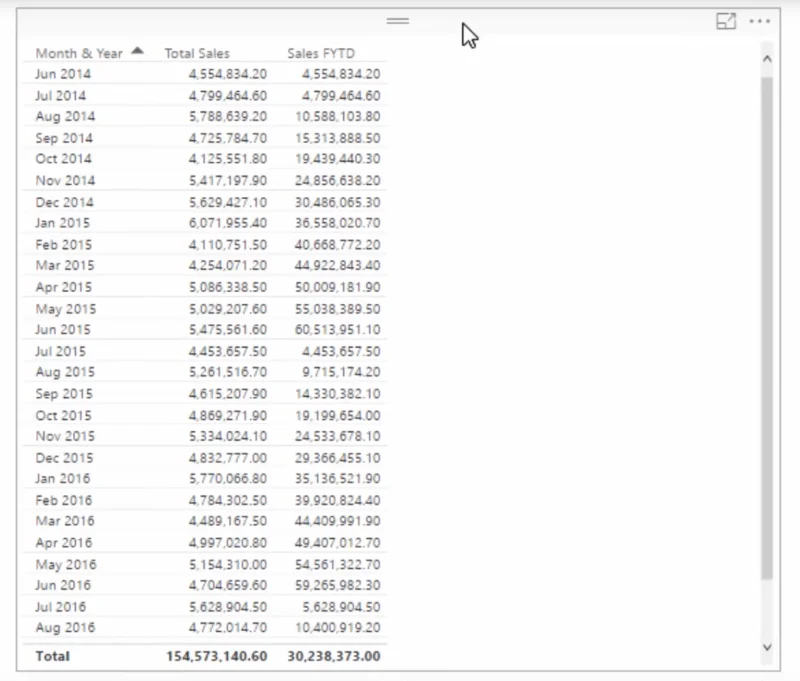This screenshot has height=681, width=800.
Task: Select the Feb 2016 row label
Action: click(63, 500)
